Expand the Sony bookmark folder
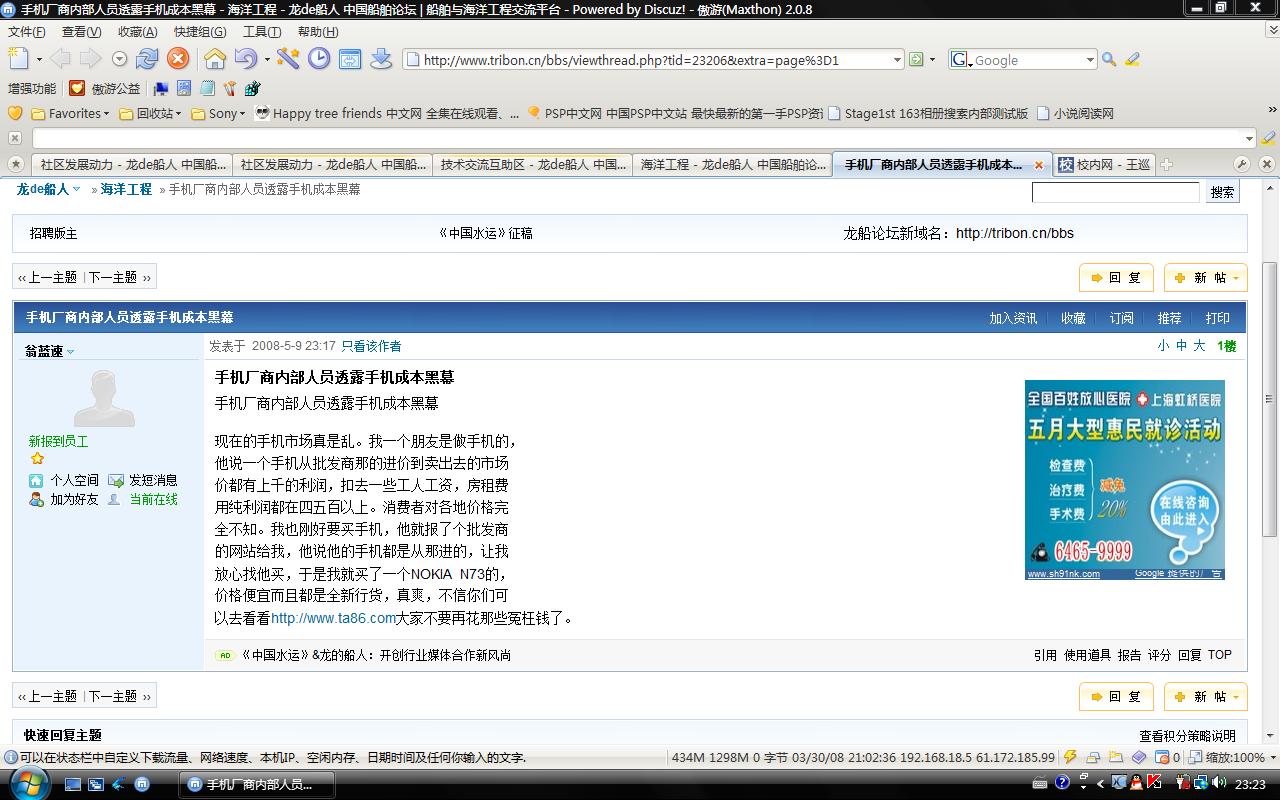This screenshot has width=1280, height=800. point(241,114)
